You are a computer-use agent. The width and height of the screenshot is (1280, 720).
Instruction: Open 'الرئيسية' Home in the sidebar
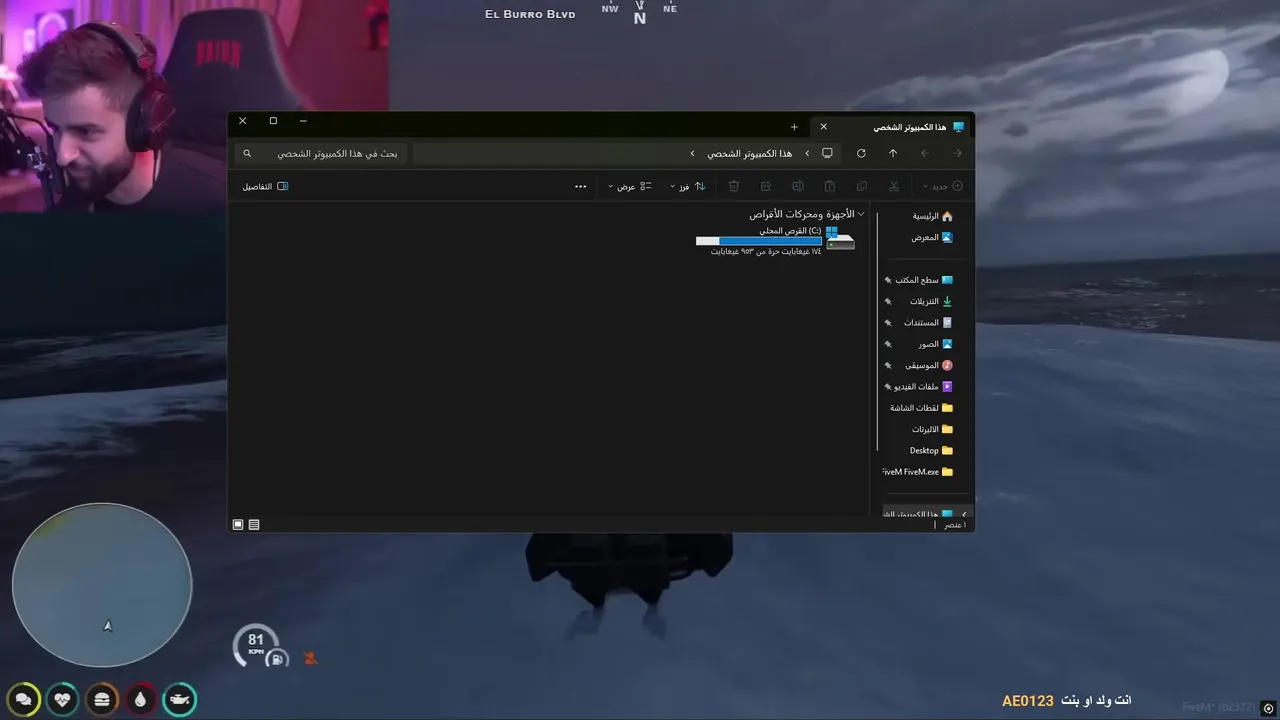pyautogui.click(x=932, y=216)
